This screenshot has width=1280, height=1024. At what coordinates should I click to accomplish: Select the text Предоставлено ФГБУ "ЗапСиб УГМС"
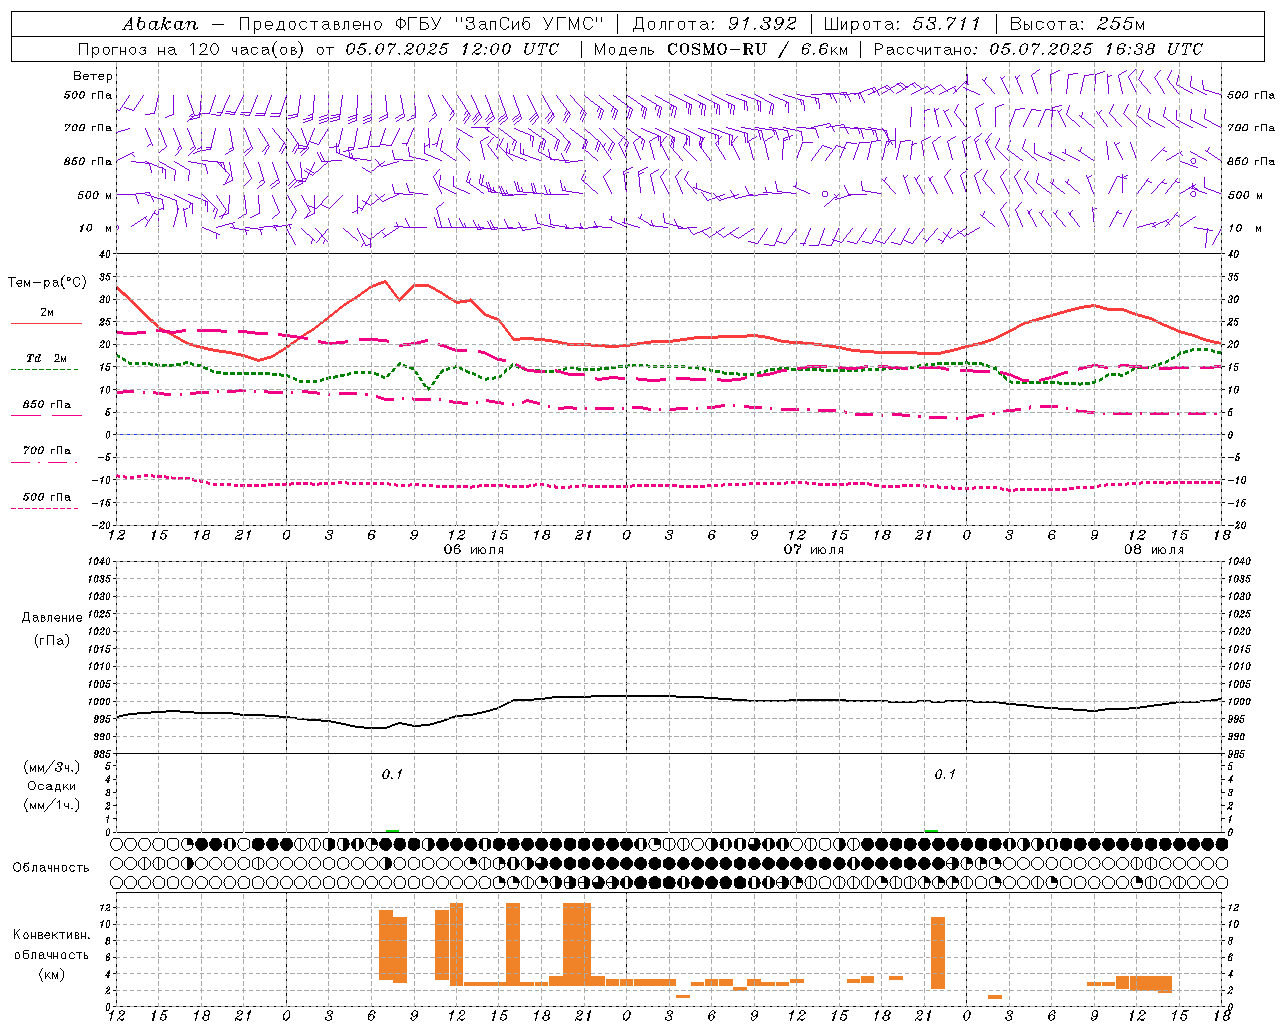(421, 24)
